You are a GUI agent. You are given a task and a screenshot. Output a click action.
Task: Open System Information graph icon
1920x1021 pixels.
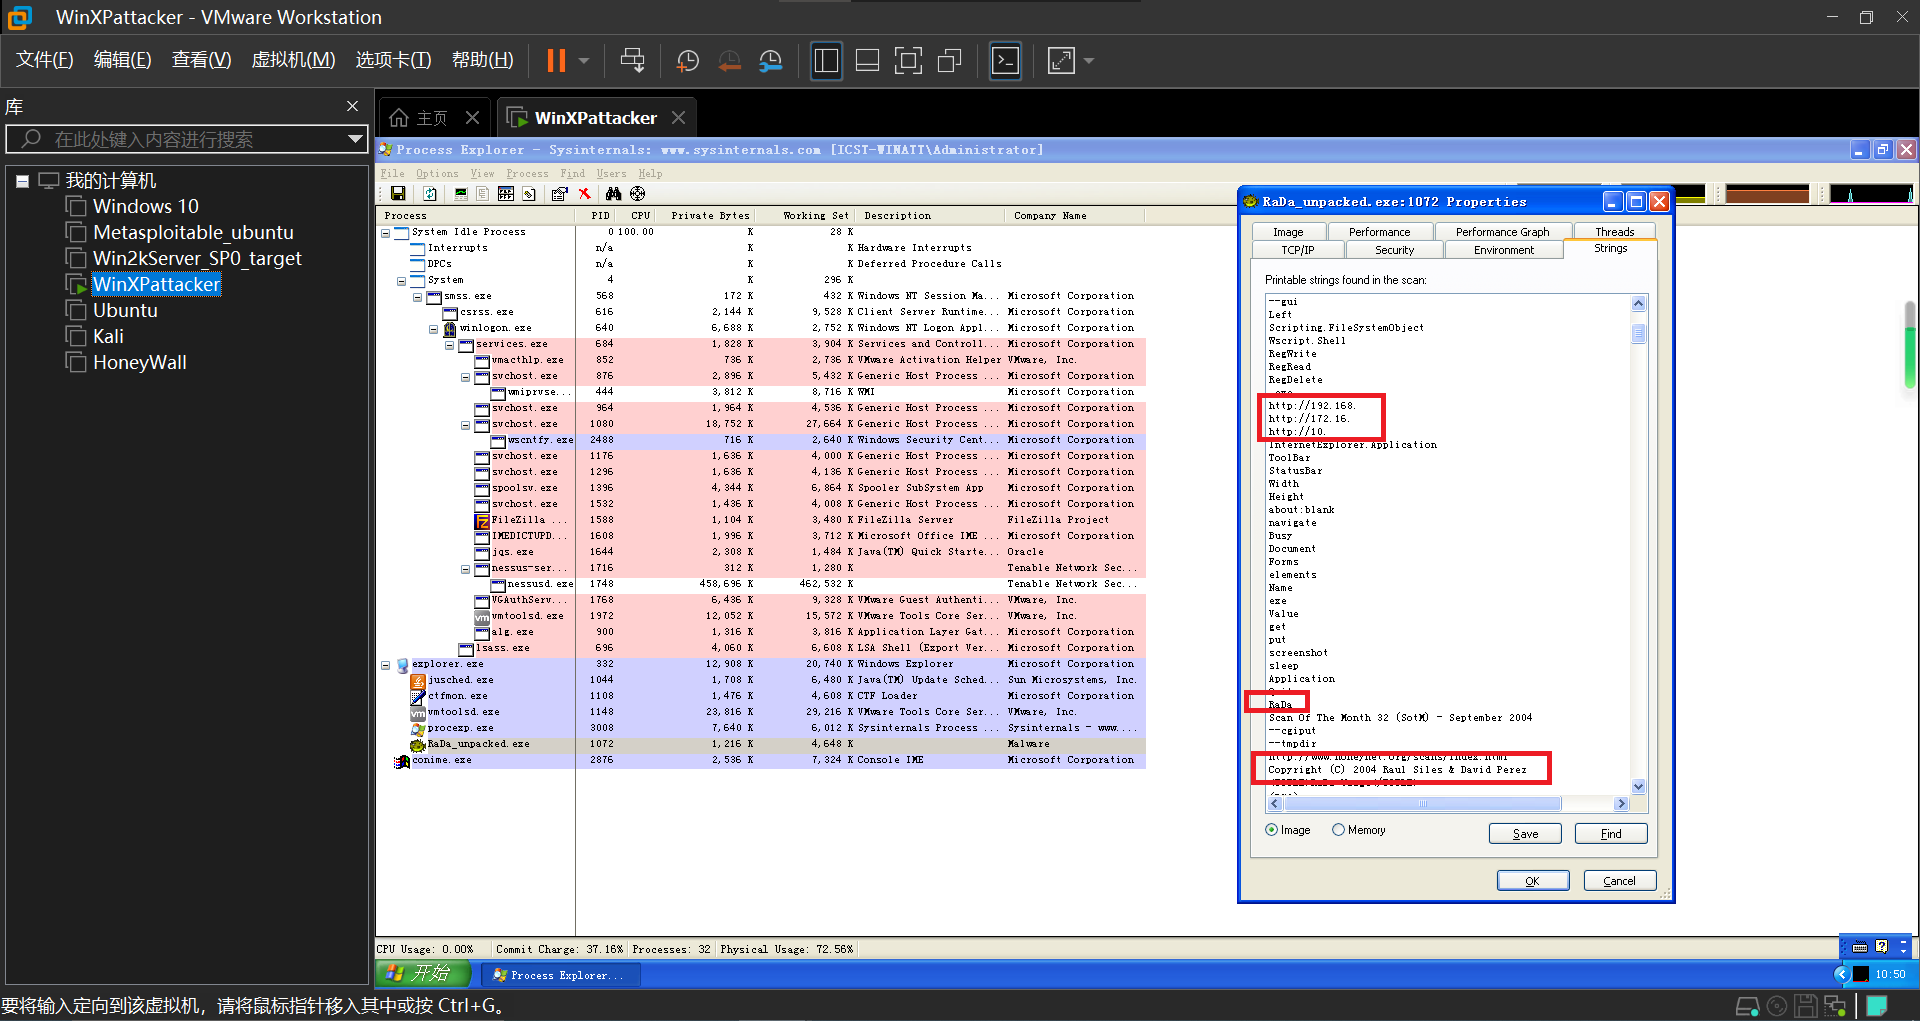pyautogui.click(x=461, y=194)
